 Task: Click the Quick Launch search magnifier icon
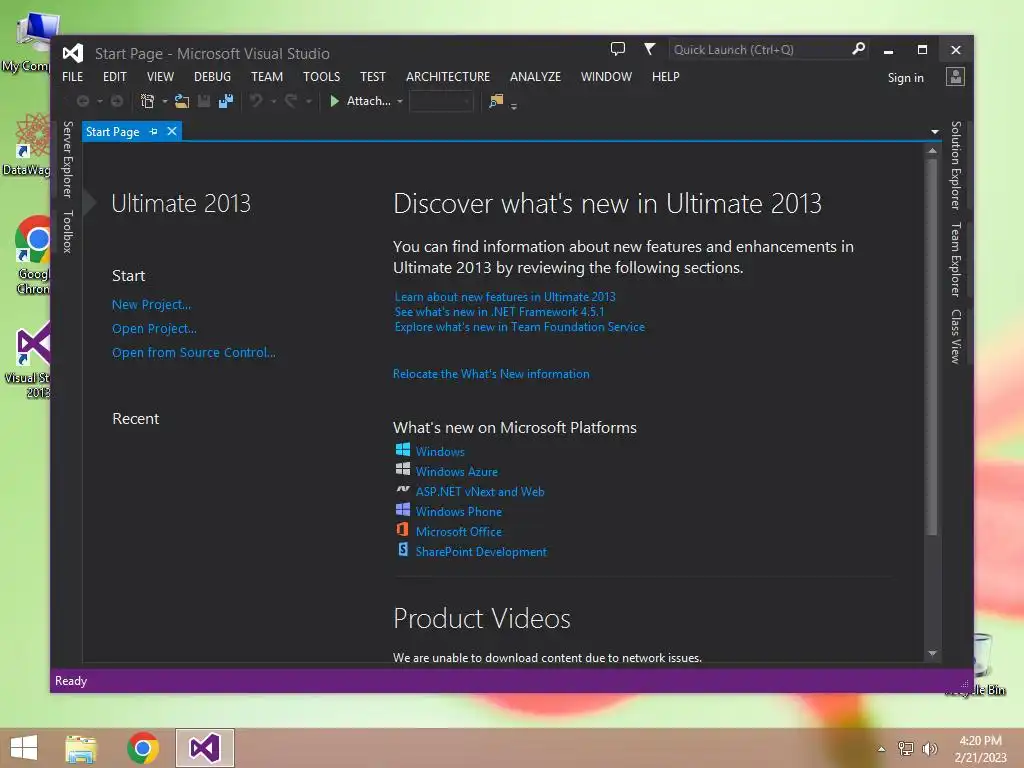point(858,49)
